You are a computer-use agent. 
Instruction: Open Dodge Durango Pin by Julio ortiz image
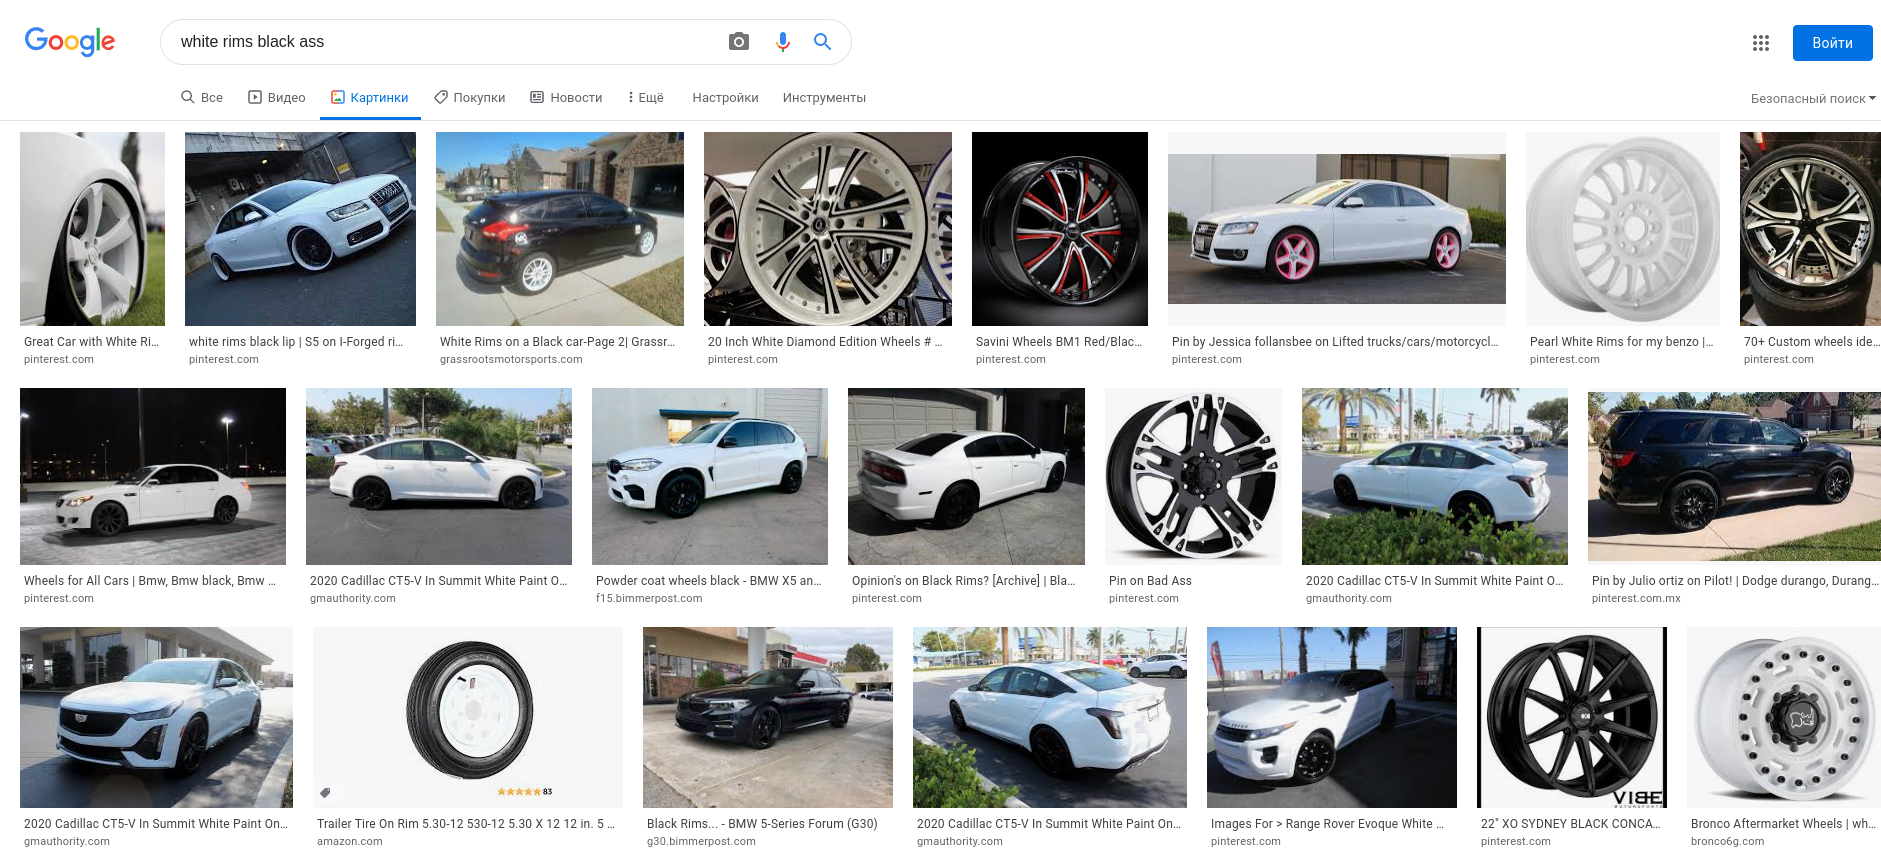tap(1734, 477)
